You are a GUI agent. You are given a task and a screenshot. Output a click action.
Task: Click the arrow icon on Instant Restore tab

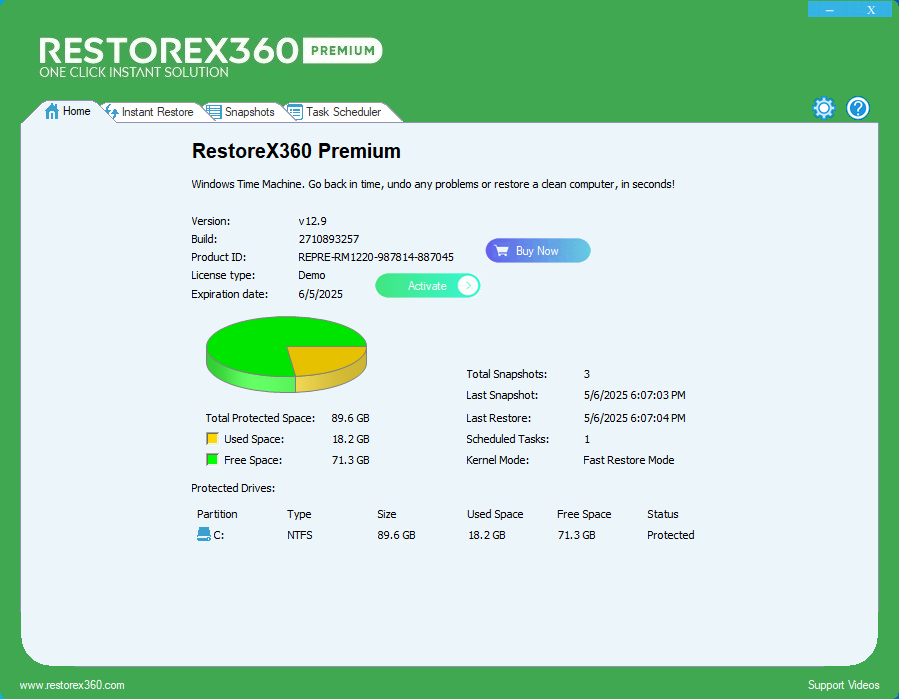click(x=110, y=112)
